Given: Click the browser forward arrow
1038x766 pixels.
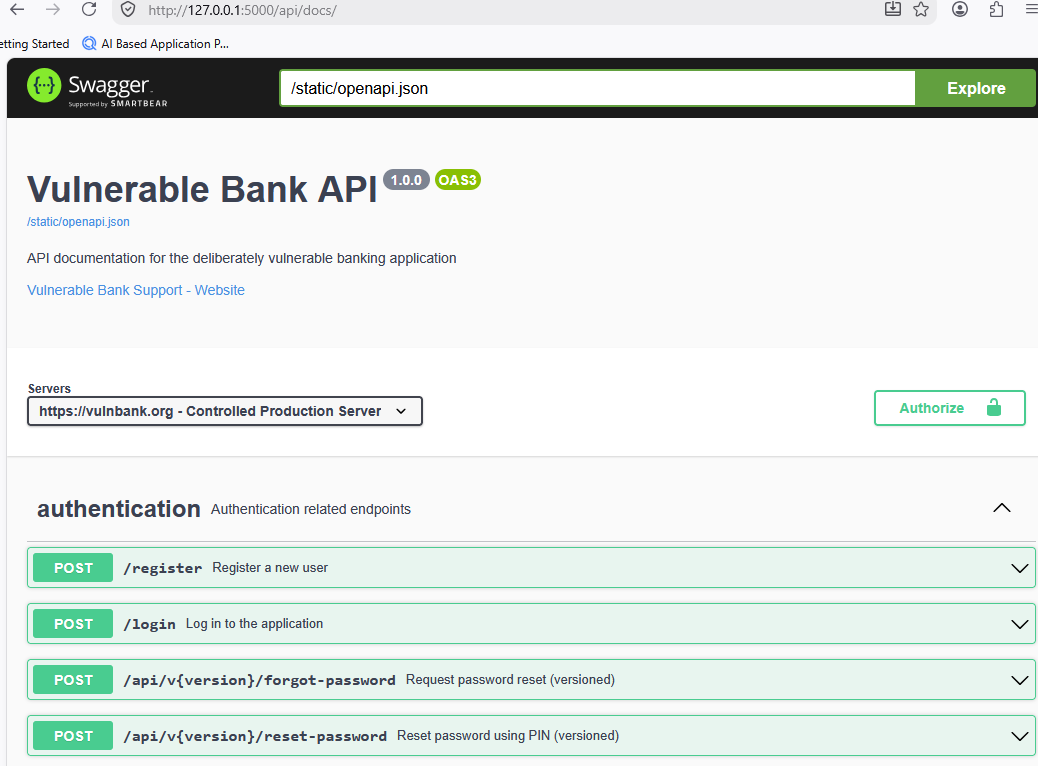Looking at the screenshot, I should (x=53, y=9).
